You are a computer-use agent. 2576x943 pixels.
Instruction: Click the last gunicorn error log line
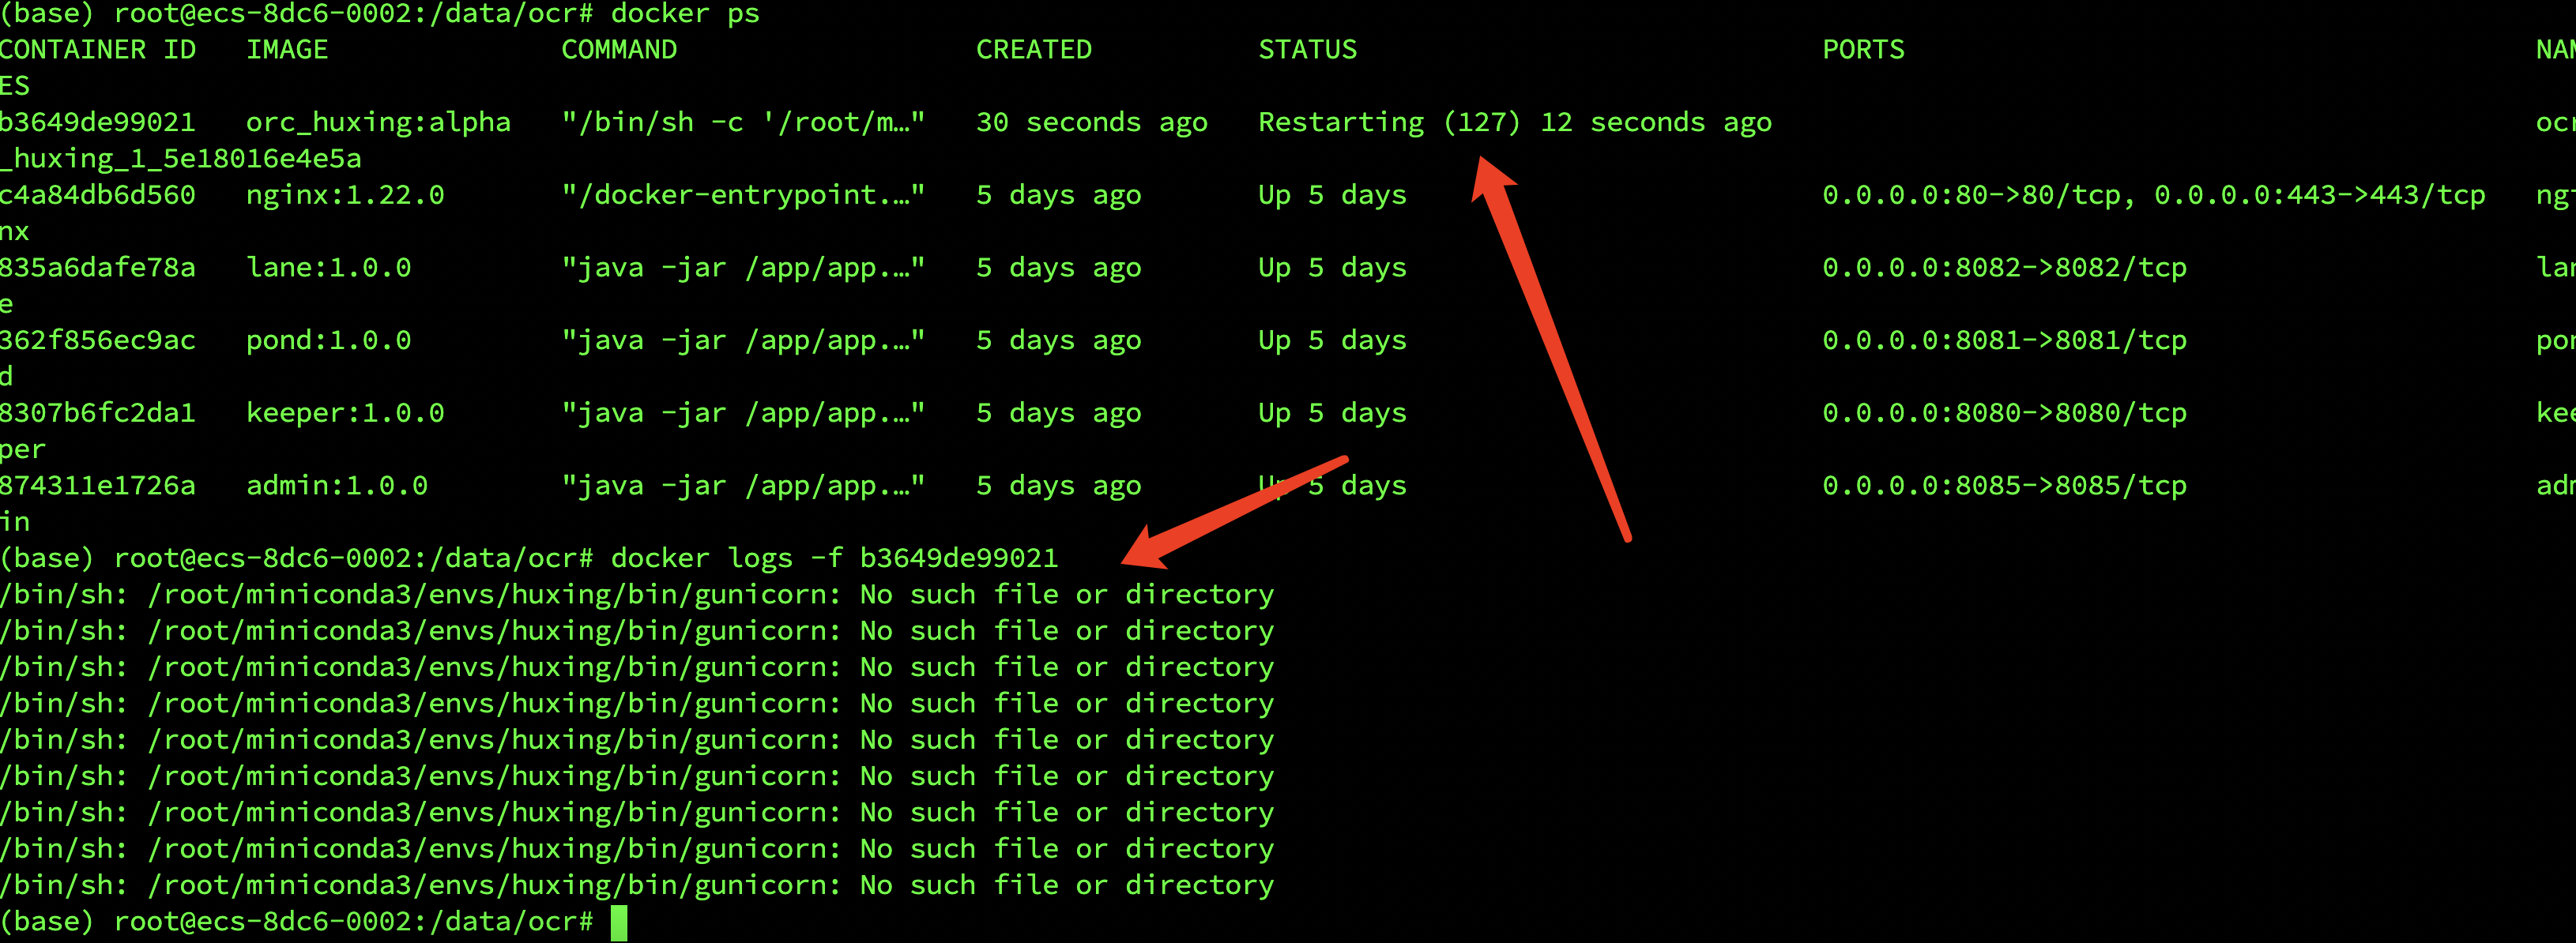pyautogui.click(x=636, y=885)
